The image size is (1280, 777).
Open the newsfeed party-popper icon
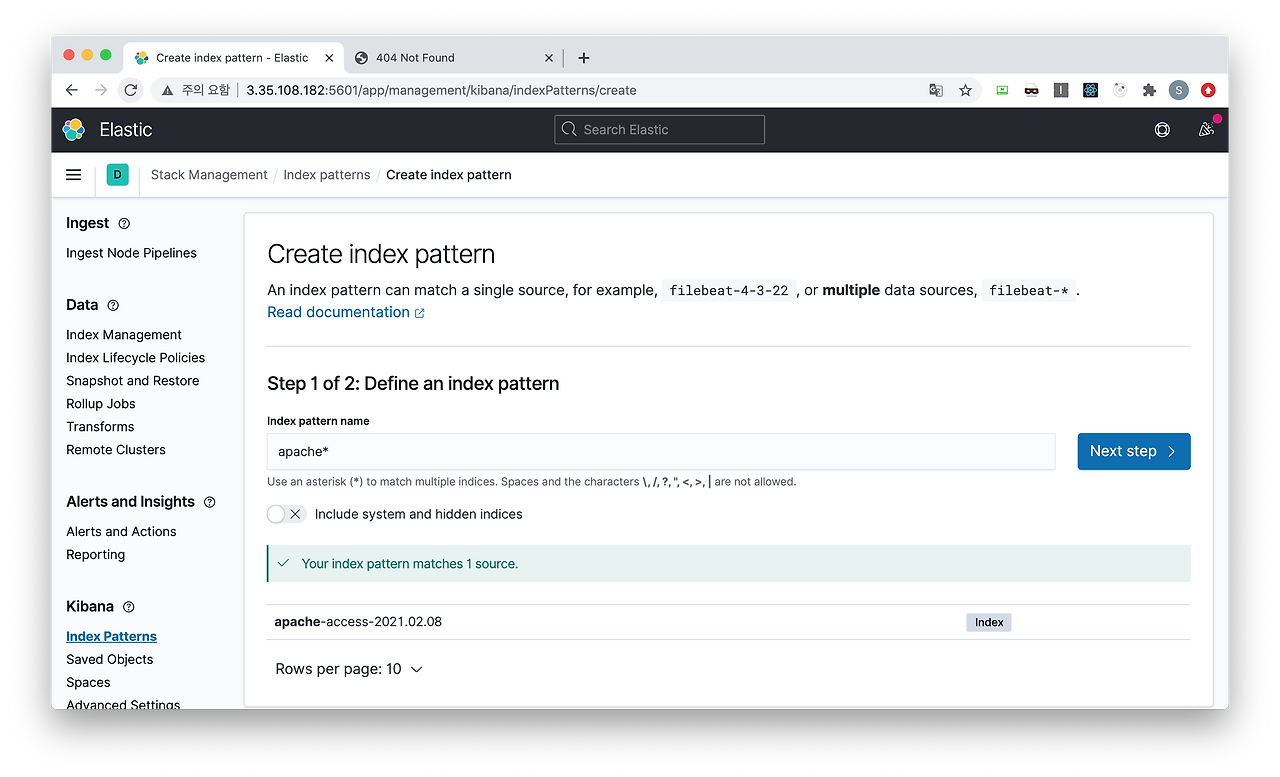coord(1206,130)
